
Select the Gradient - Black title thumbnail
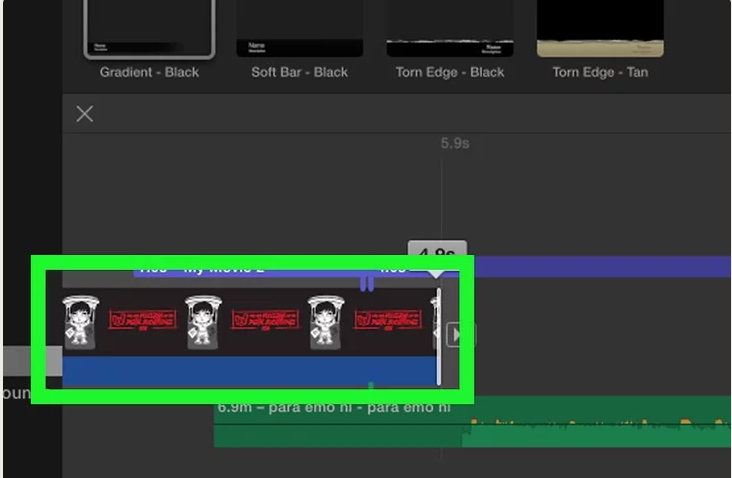coord(149,28)
